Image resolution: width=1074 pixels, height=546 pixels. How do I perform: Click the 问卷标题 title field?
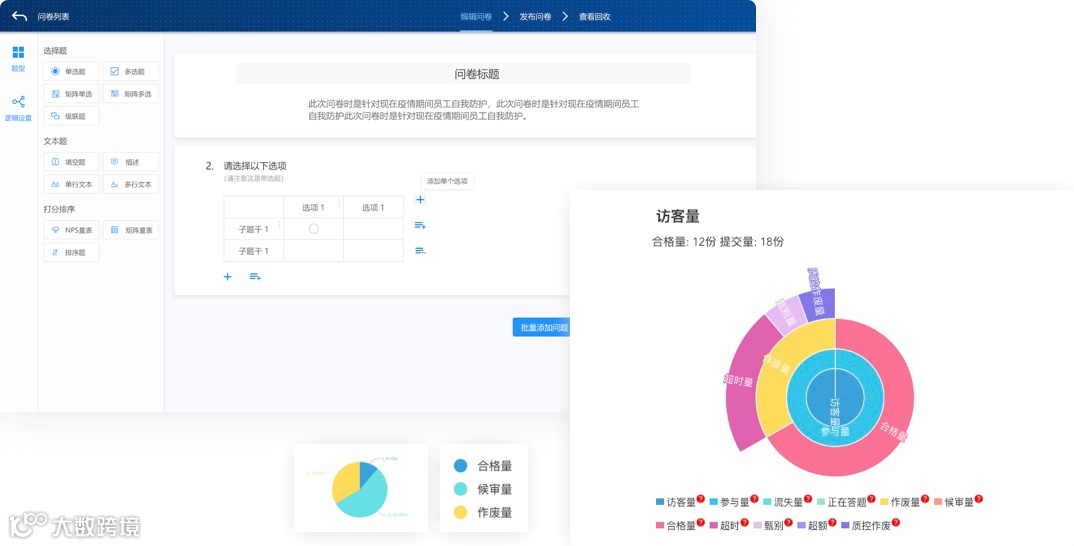click(463, 74)
